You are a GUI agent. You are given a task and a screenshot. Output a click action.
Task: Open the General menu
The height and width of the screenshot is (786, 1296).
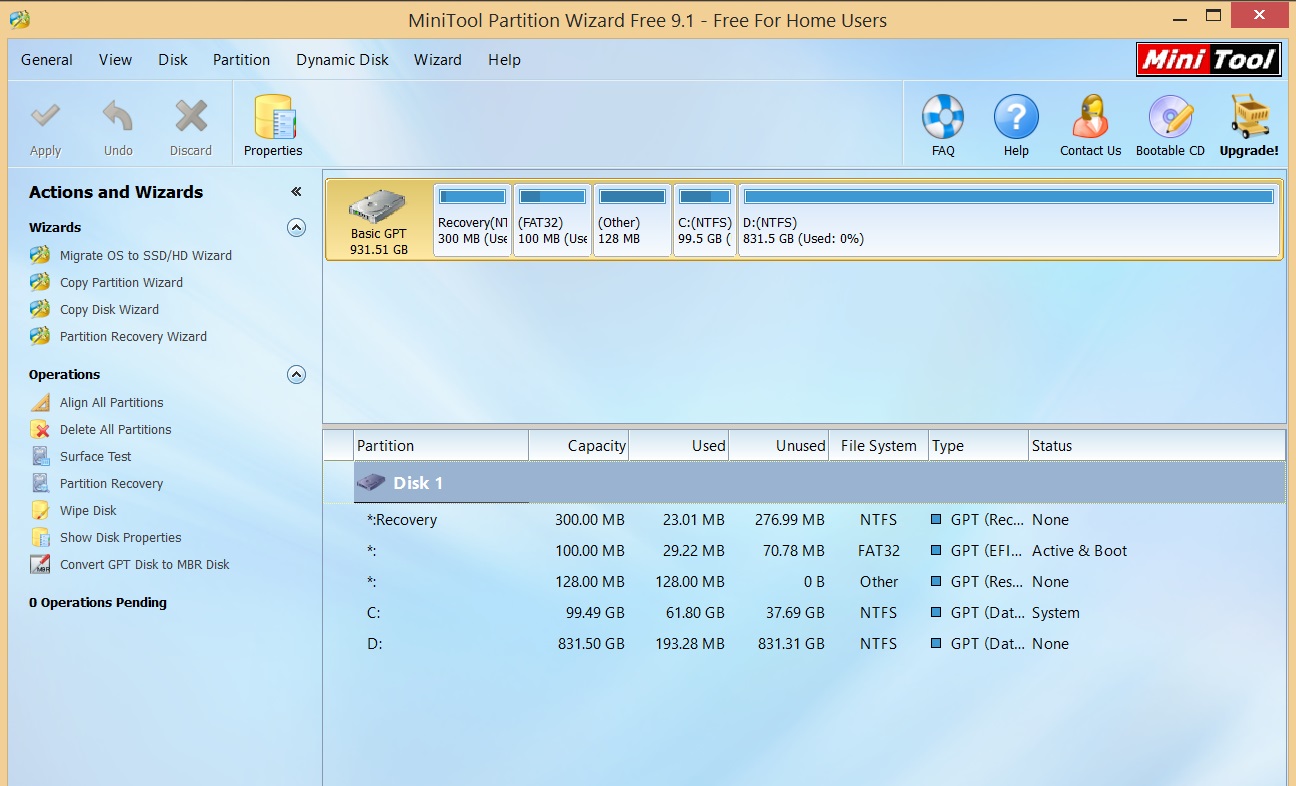[47, 60]
